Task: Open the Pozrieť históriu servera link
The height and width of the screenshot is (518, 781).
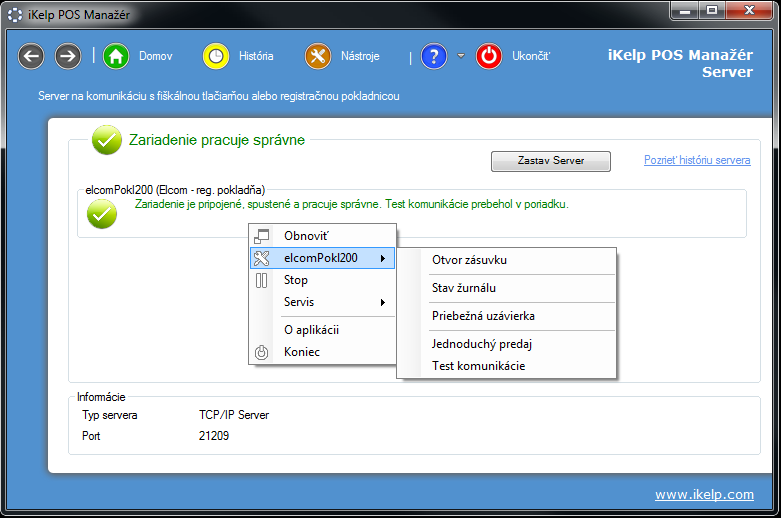Action: coord(696,160)
